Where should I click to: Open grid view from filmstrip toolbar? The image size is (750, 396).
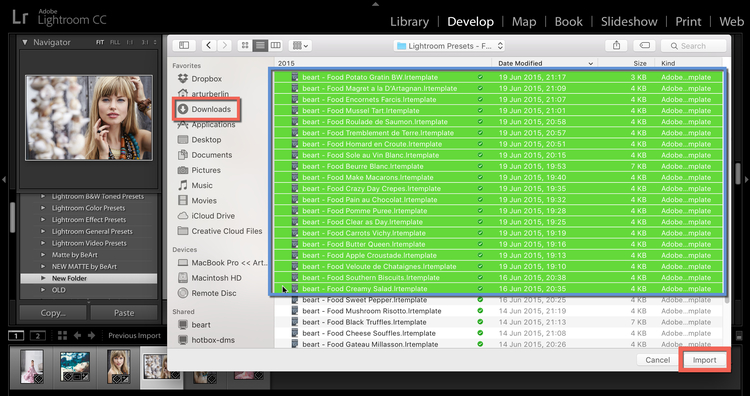[x=62, y=336]
